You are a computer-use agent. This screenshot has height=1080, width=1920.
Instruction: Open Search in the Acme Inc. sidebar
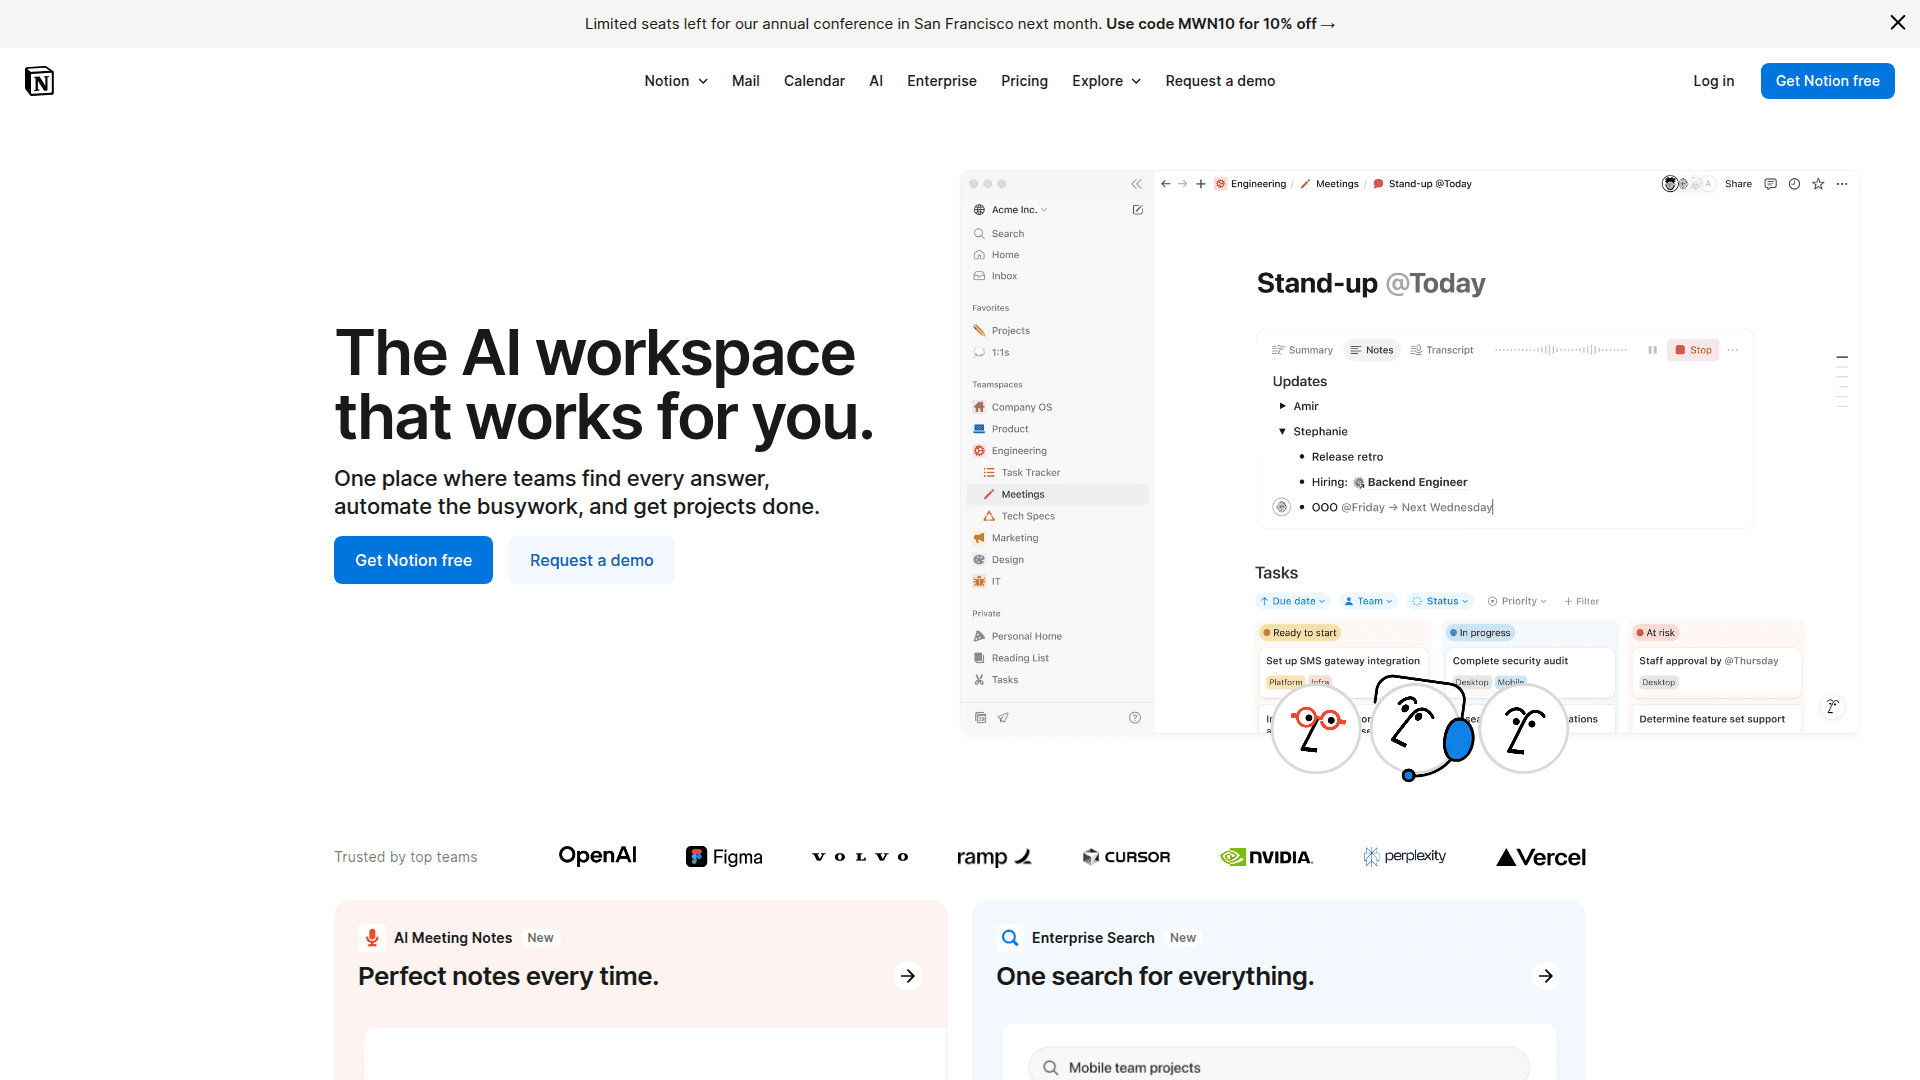(x=1007, y=233)
